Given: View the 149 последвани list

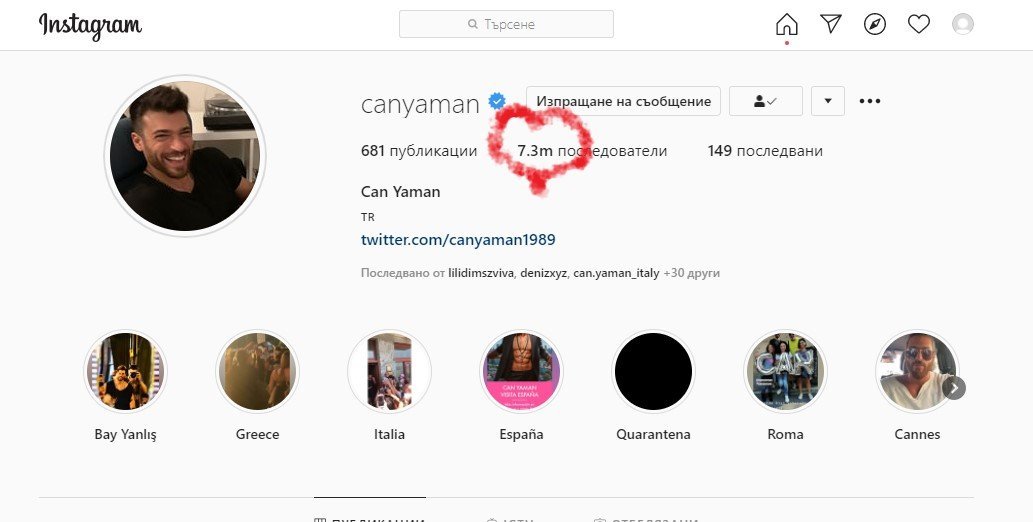Looking at the screenshot, I should [x=765, y=151].
